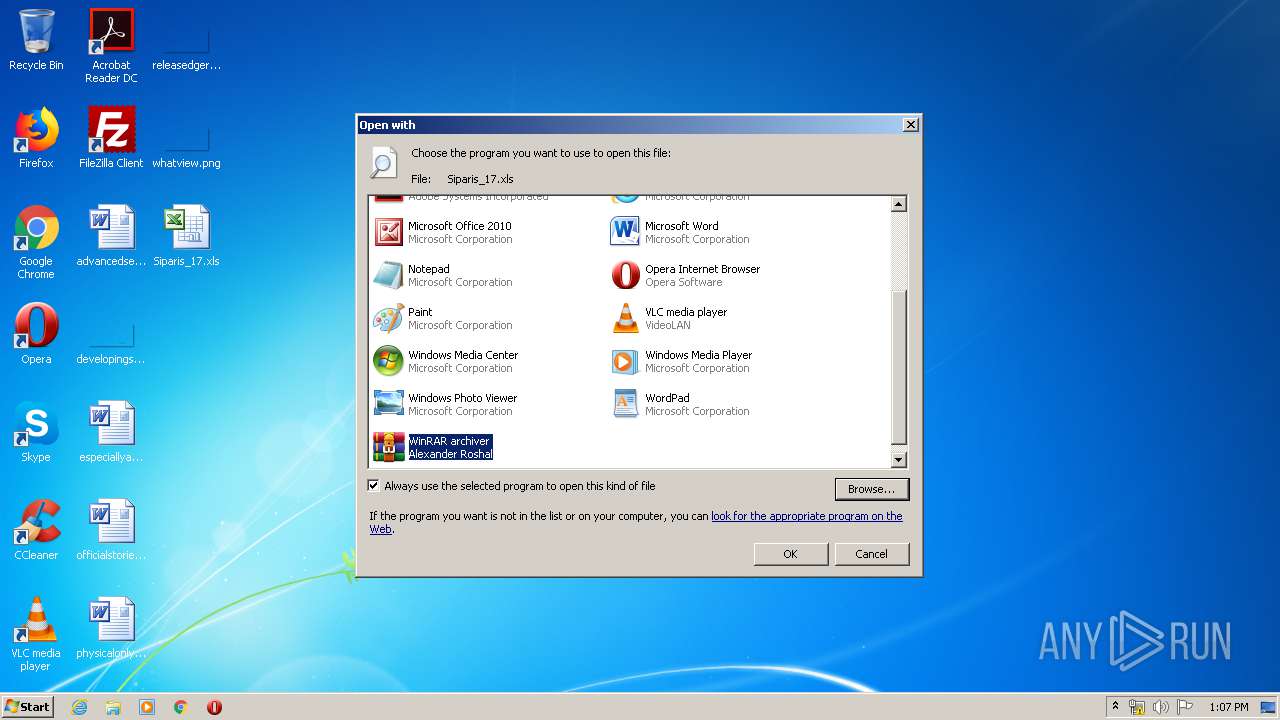
Task: Dismiss dialog with Cancel button
Action: click(x=871, y=554)
